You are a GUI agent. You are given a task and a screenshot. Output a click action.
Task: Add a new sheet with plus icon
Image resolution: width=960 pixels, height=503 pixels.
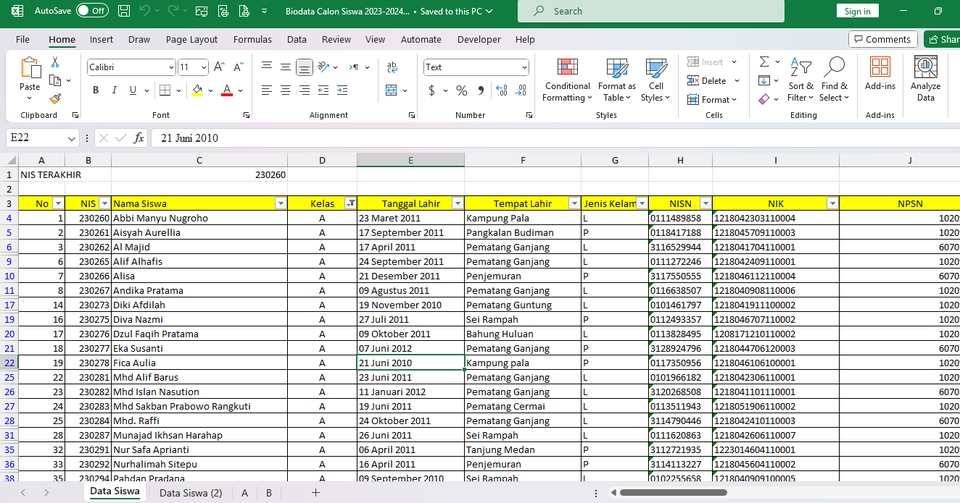pos(315,493)
